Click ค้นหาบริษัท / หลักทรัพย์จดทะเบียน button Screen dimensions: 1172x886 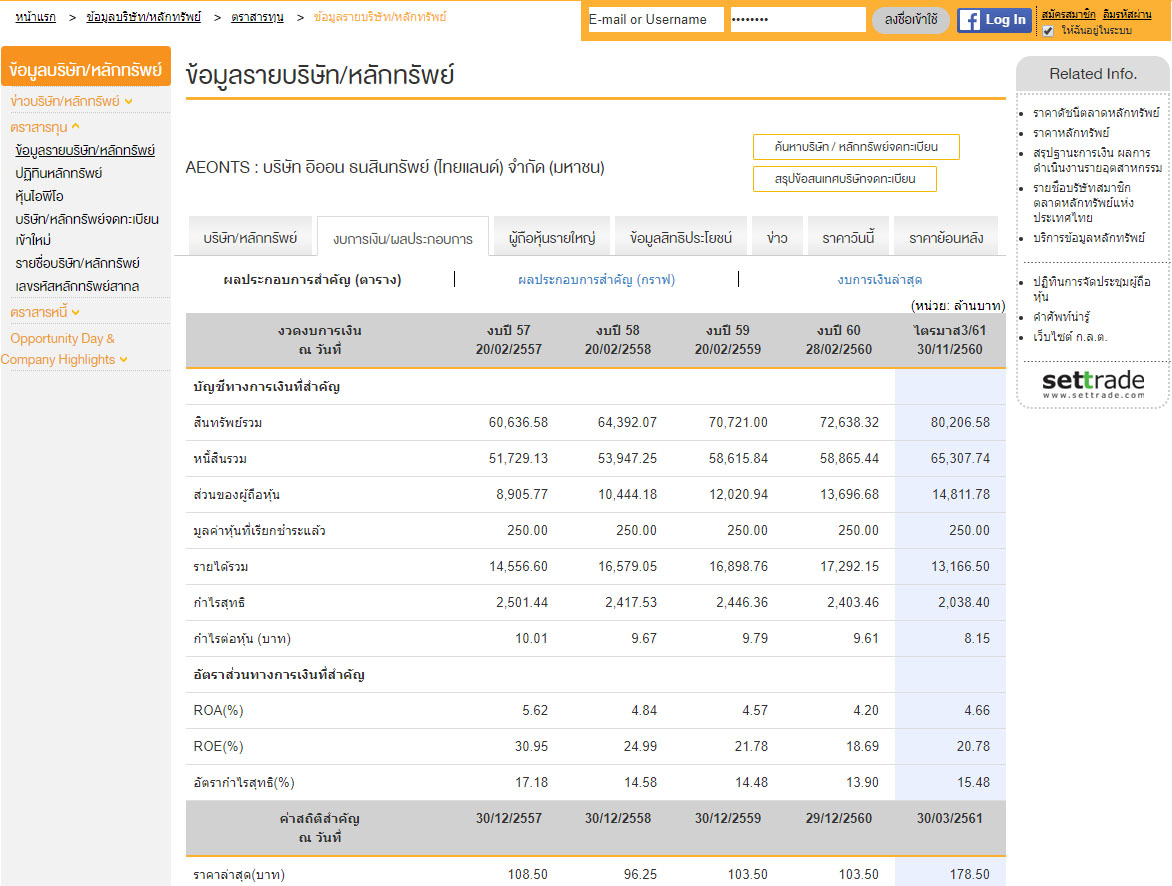[857, 147]
